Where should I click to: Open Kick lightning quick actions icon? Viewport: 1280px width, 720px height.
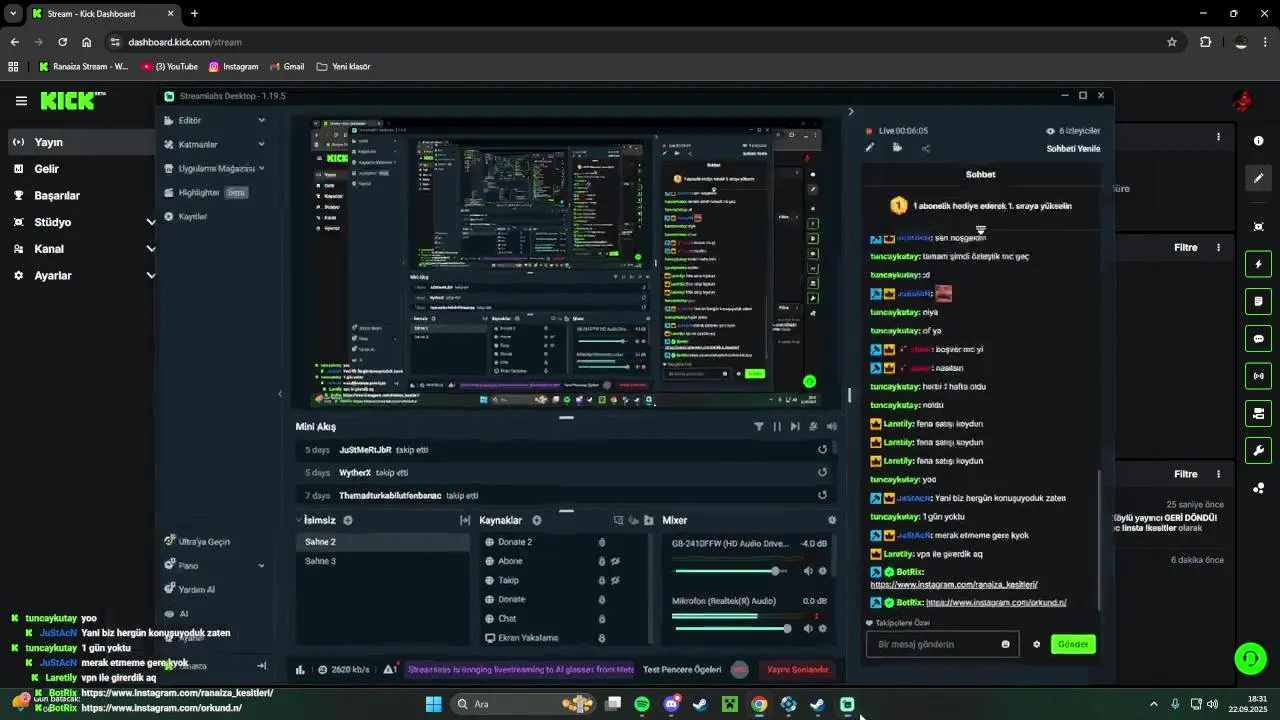tap(1258, 264)
